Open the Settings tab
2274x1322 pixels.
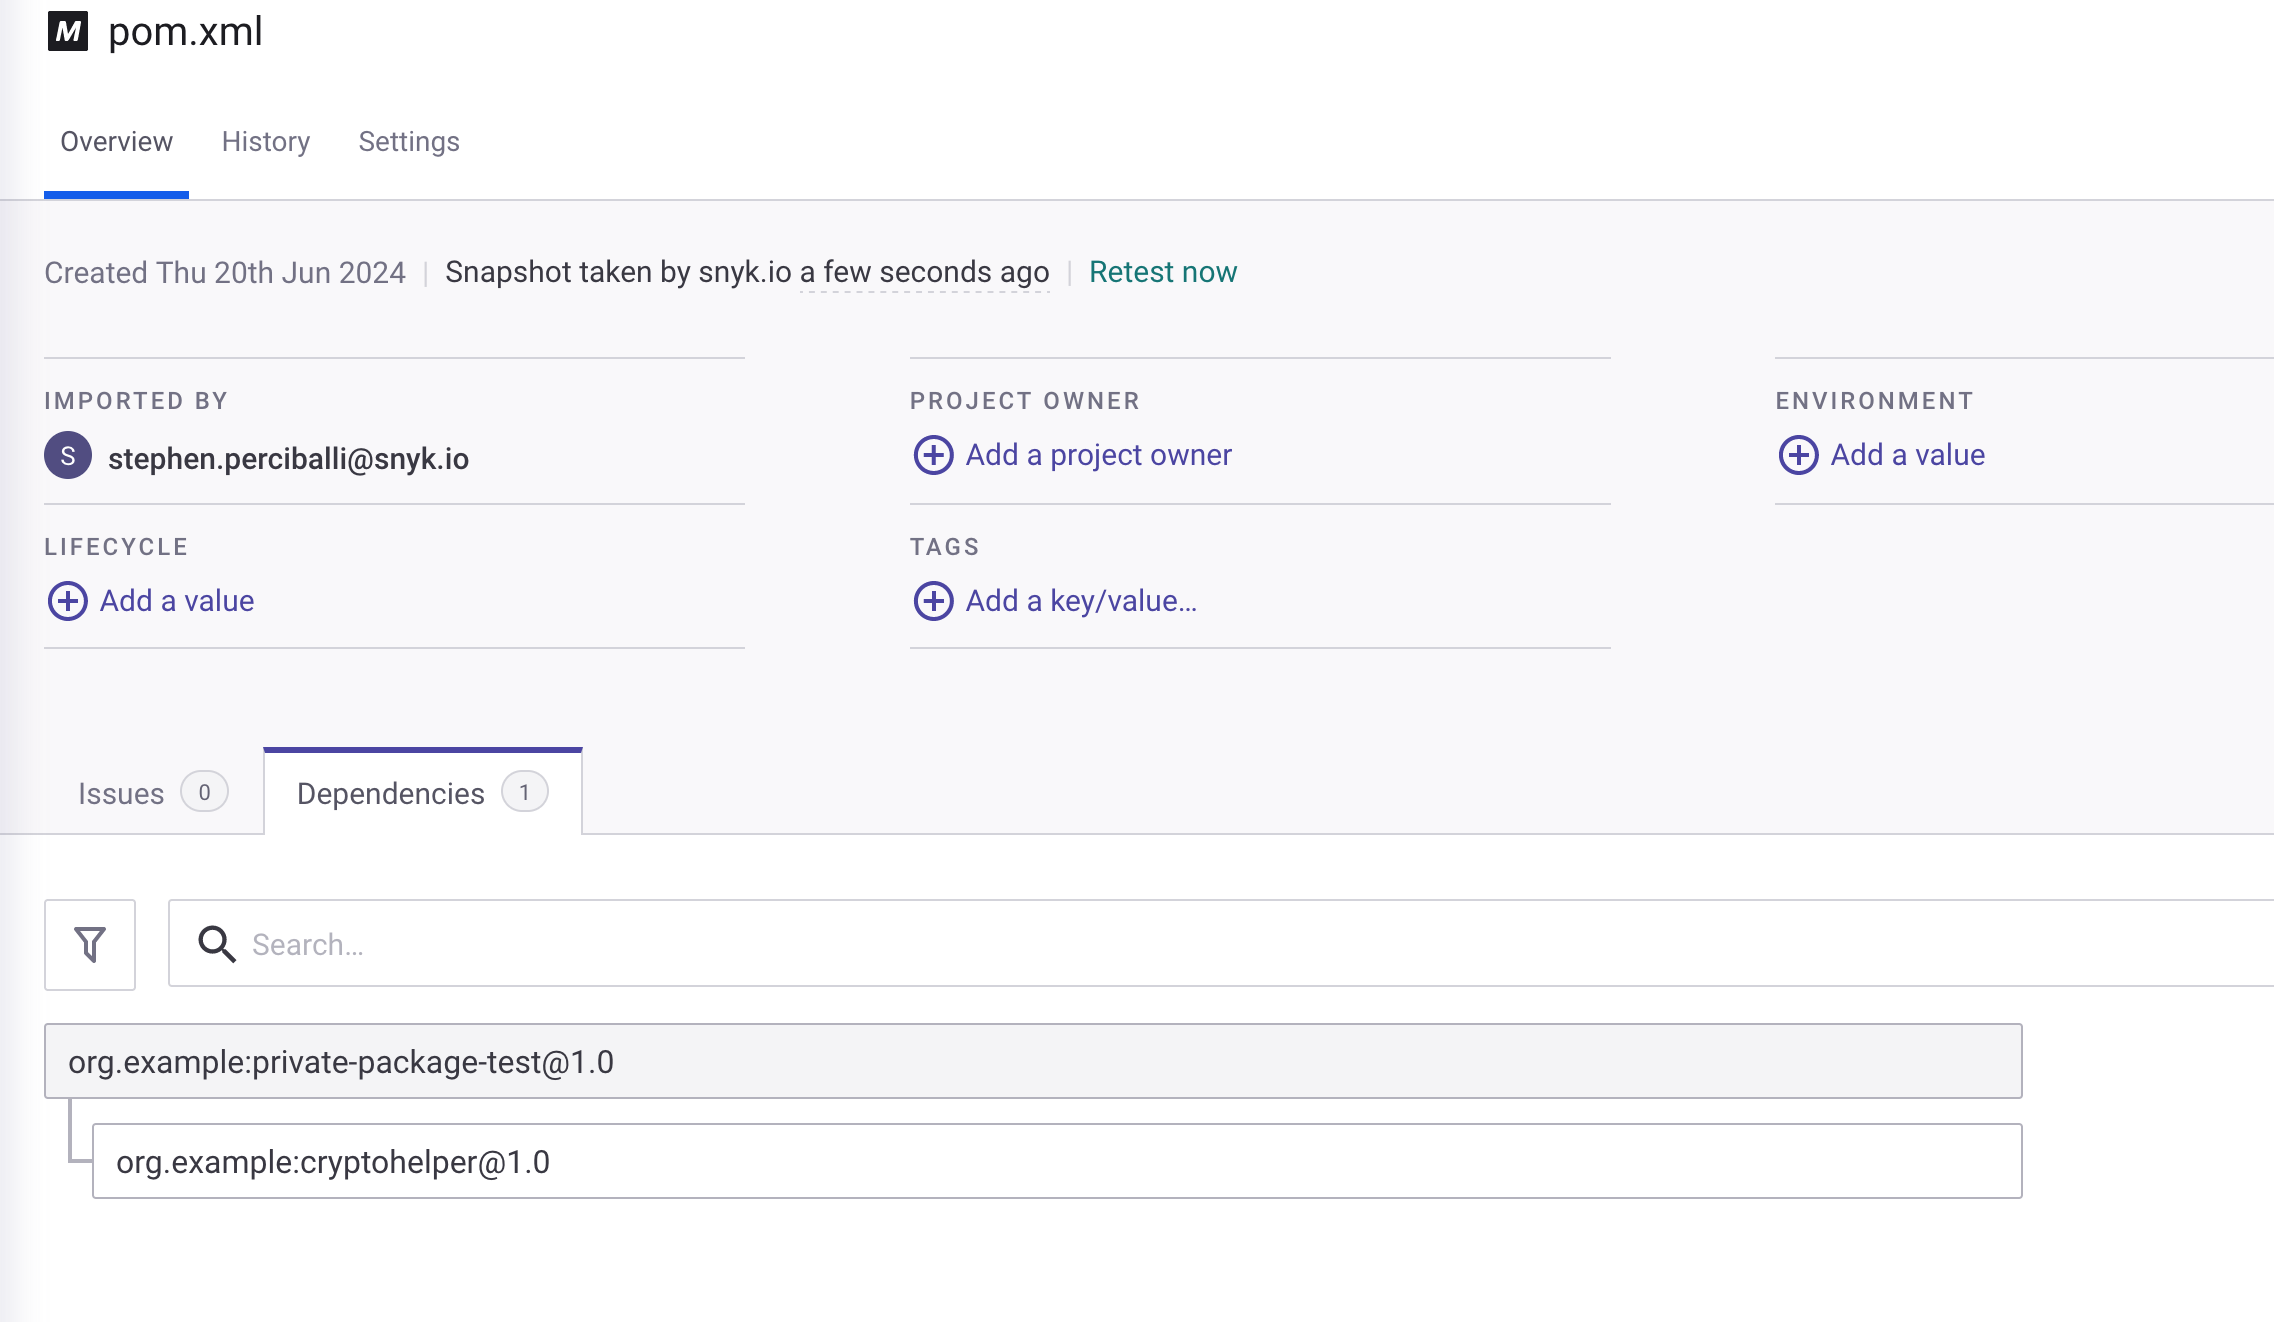click(x=409, y=142)
